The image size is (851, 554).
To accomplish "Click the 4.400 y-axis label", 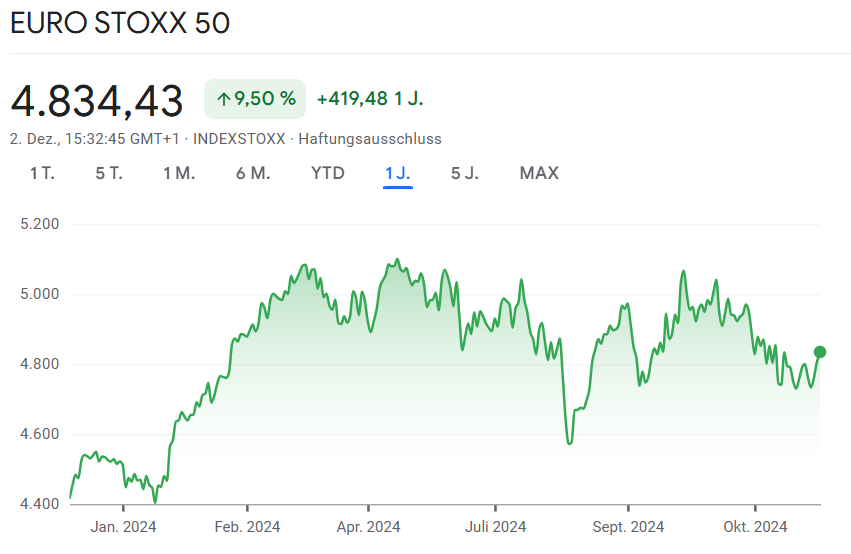I will [x=40, y=504].
